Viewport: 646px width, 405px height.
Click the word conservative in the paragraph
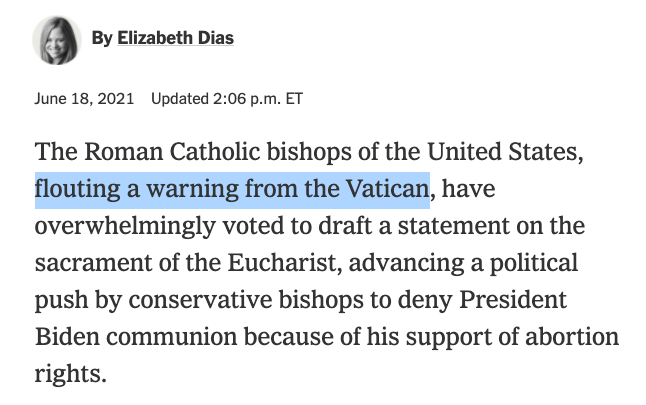coord(200,300)
